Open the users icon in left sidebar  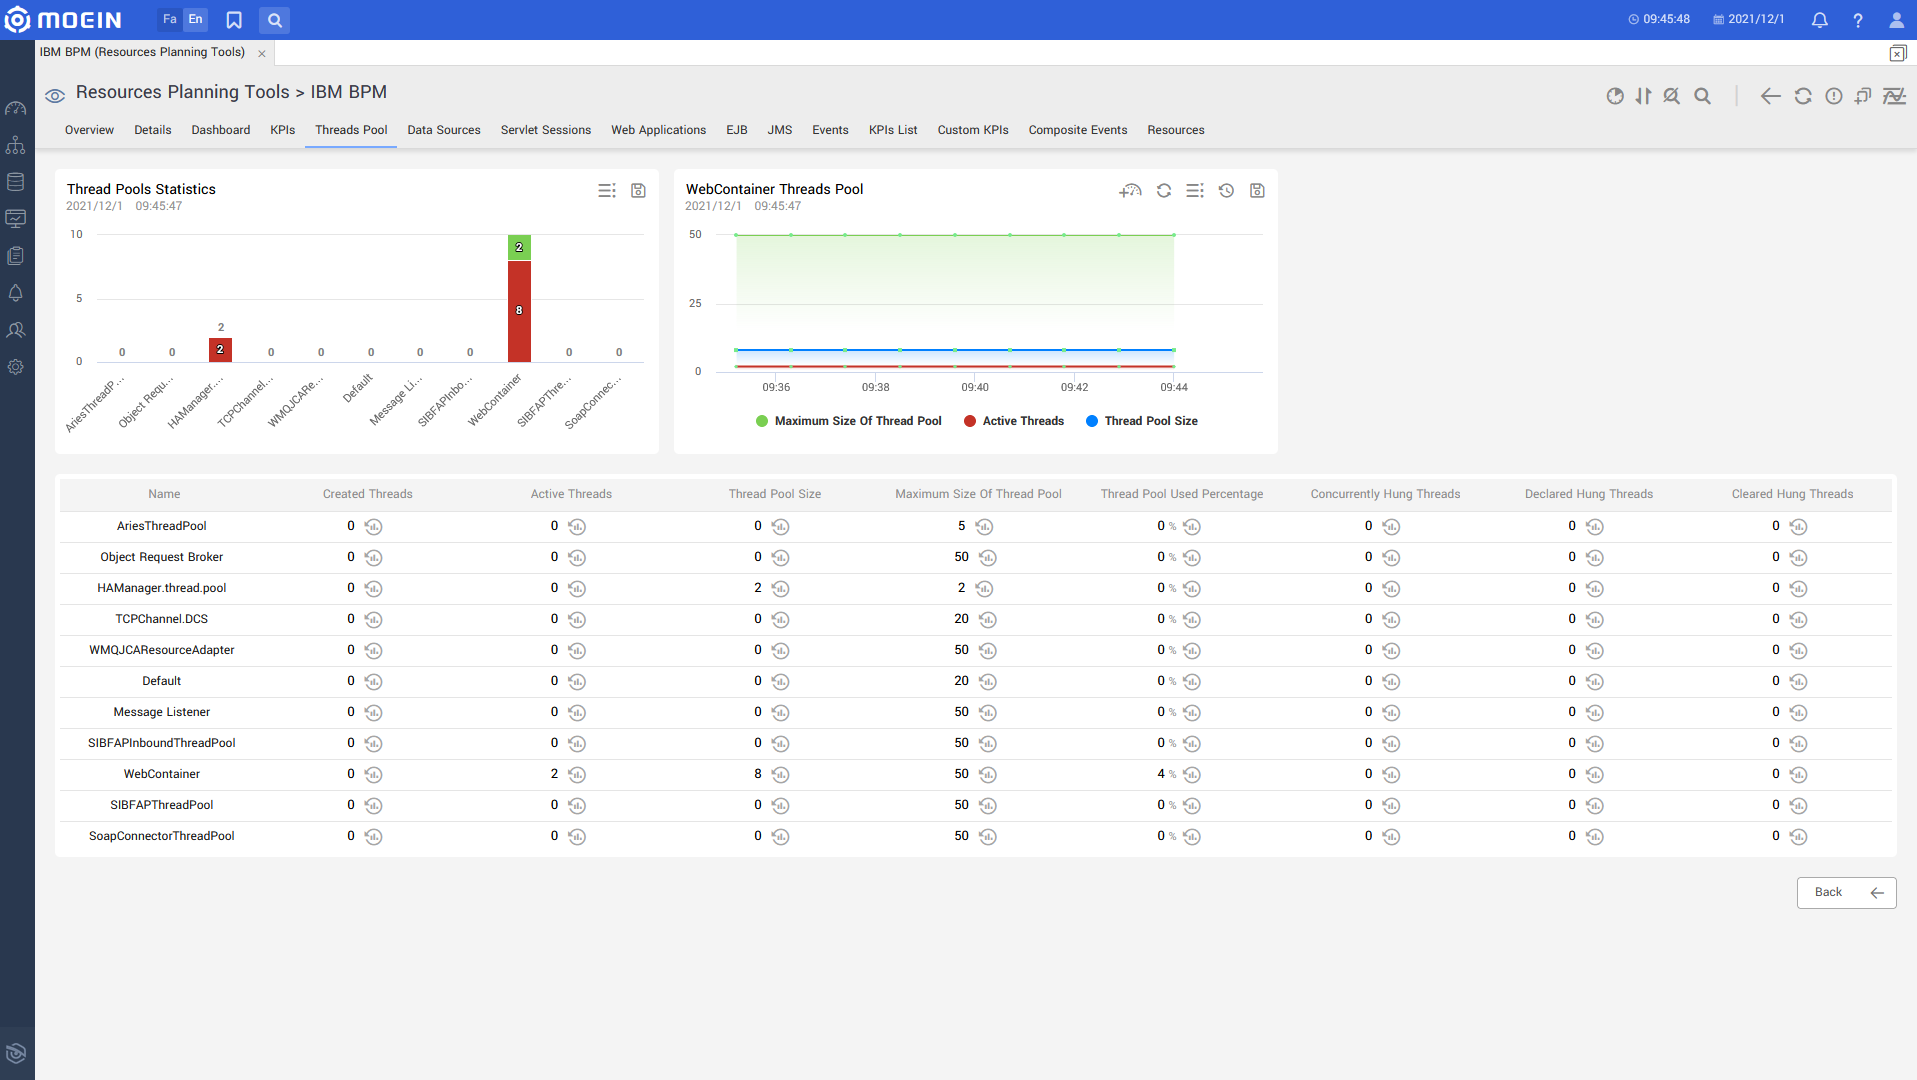click(x=16, y=330)
